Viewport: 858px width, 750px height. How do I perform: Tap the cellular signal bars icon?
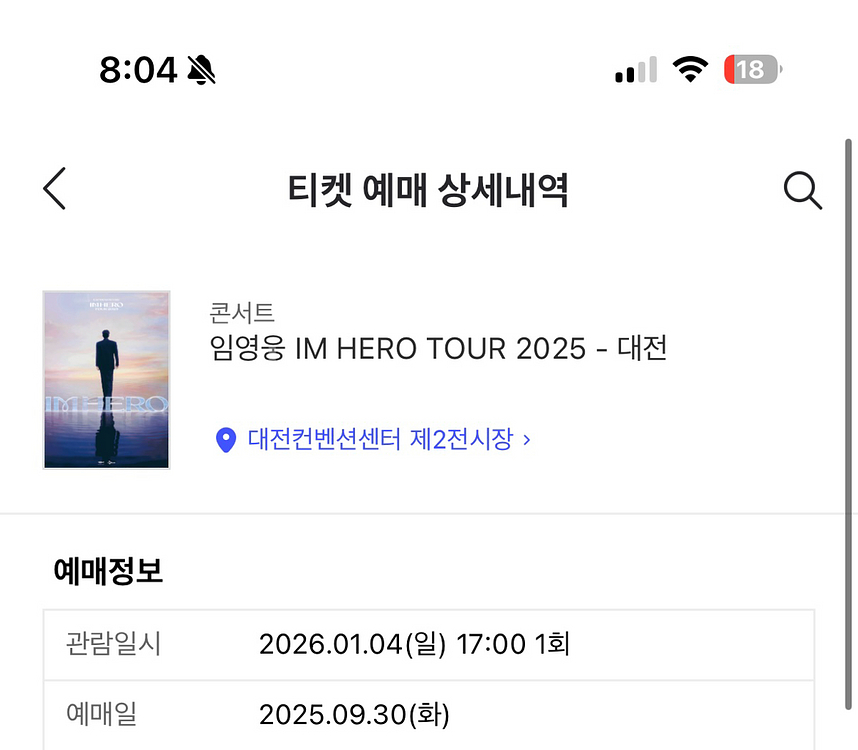click(635, 70)
